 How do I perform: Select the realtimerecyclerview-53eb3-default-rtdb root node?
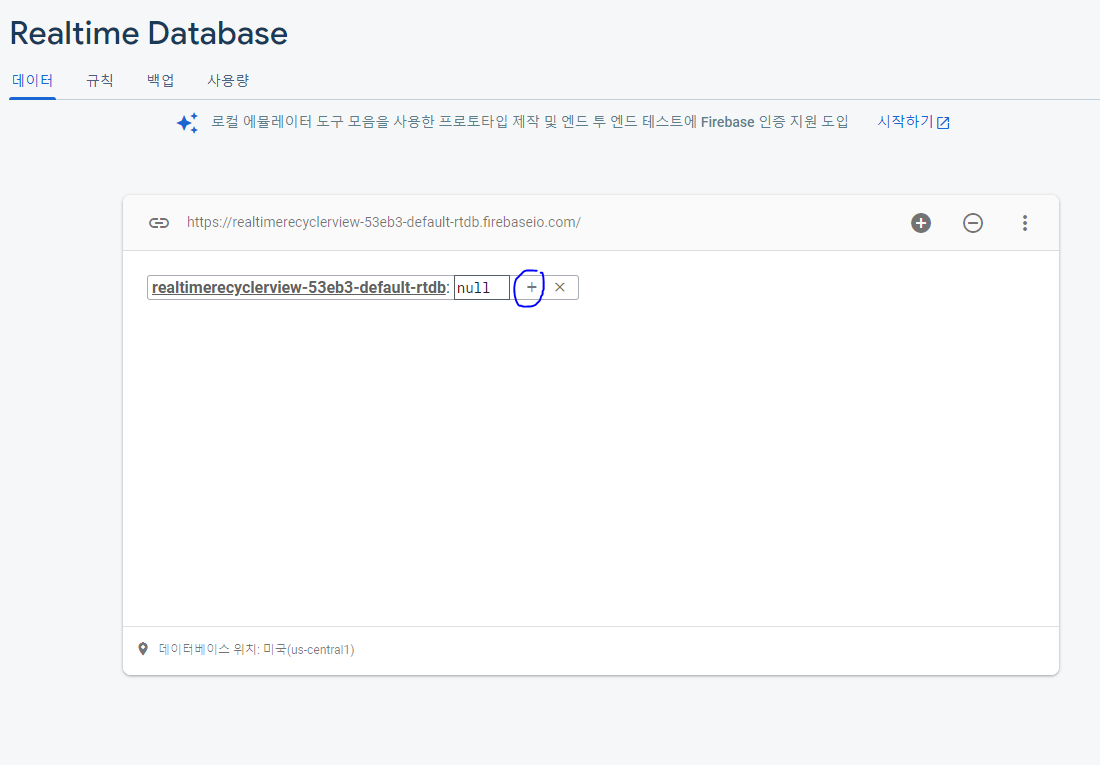(x=299, y=288)
